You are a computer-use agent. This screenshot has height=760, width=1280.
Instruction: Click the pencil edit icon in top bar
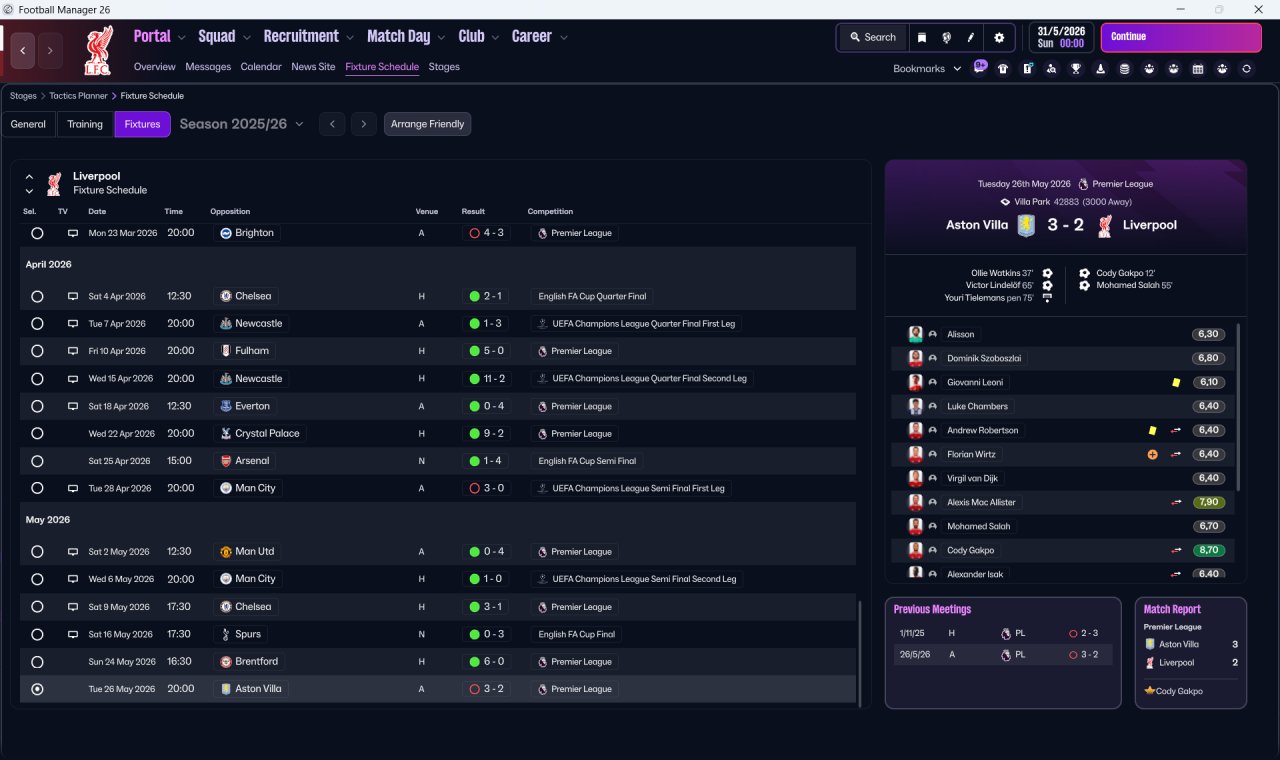(970, 38)
